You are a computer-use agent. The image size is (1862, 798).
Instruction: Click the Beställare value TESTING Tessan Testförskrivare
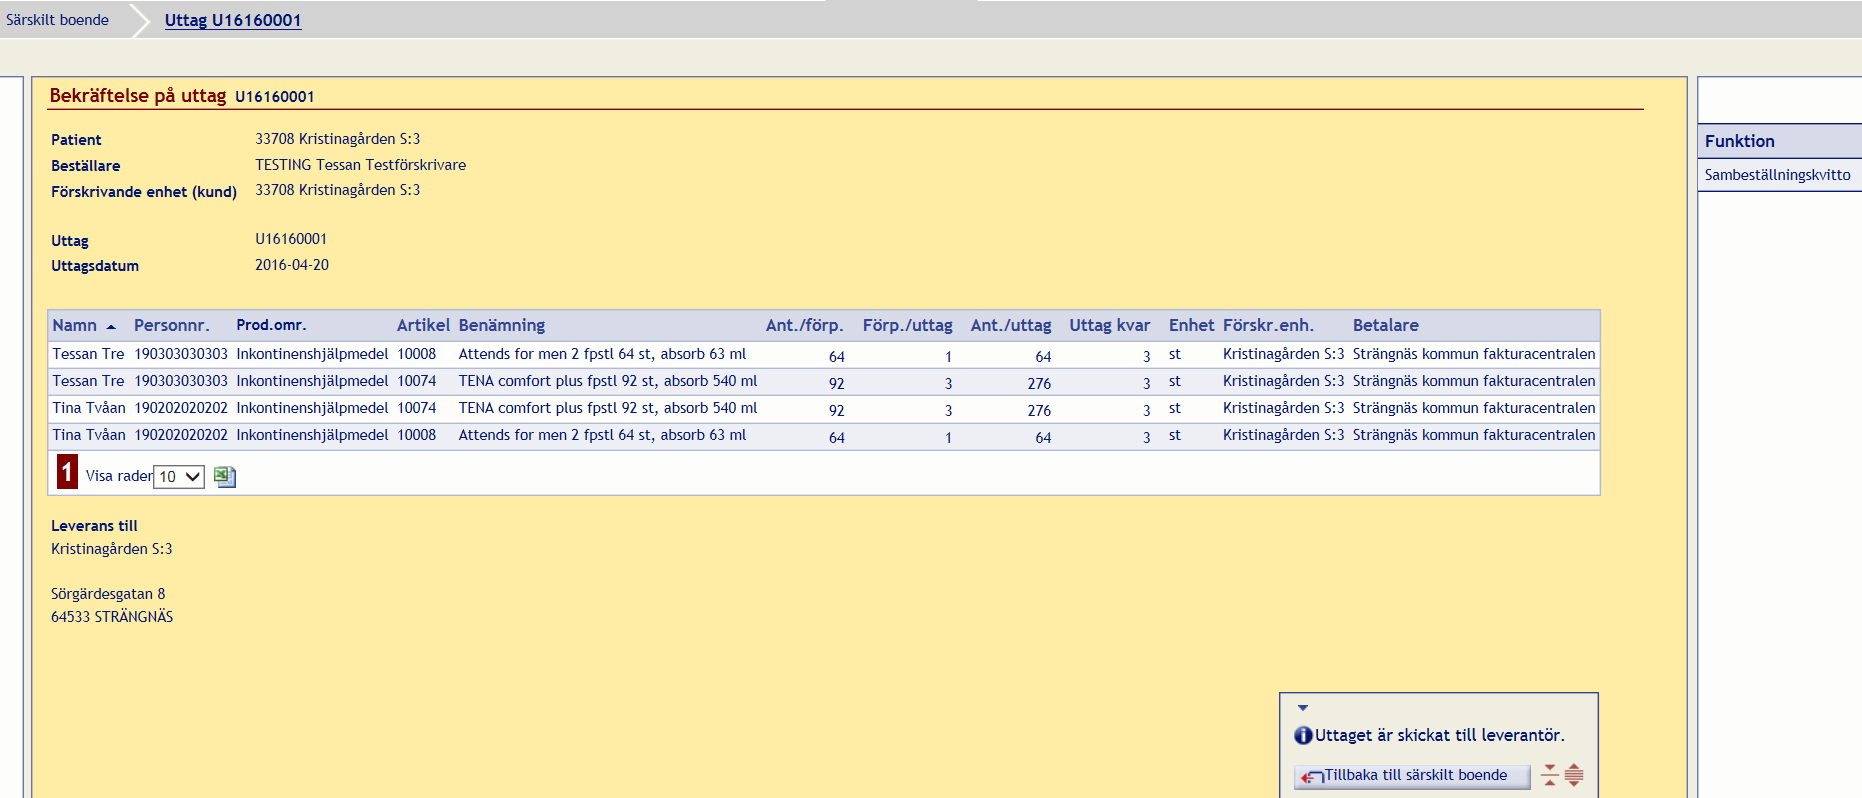pos(360,165)
